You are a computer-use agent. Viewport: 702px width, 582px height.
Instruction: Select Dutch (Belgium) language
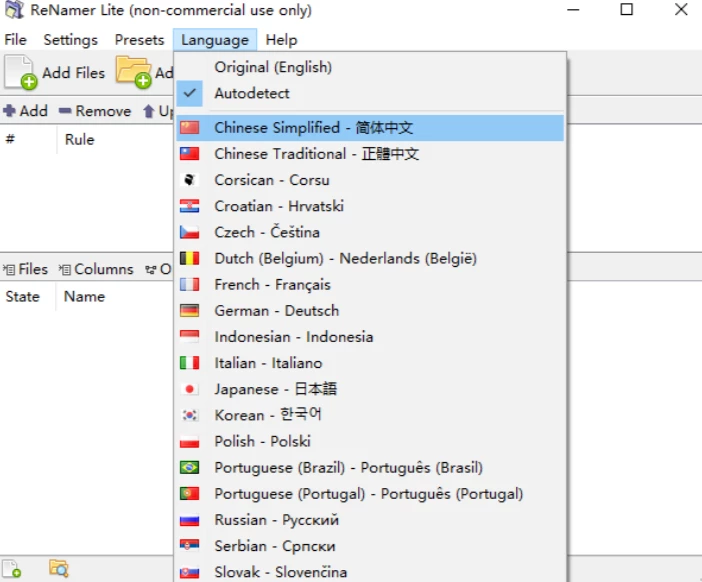tap(370, 258)
